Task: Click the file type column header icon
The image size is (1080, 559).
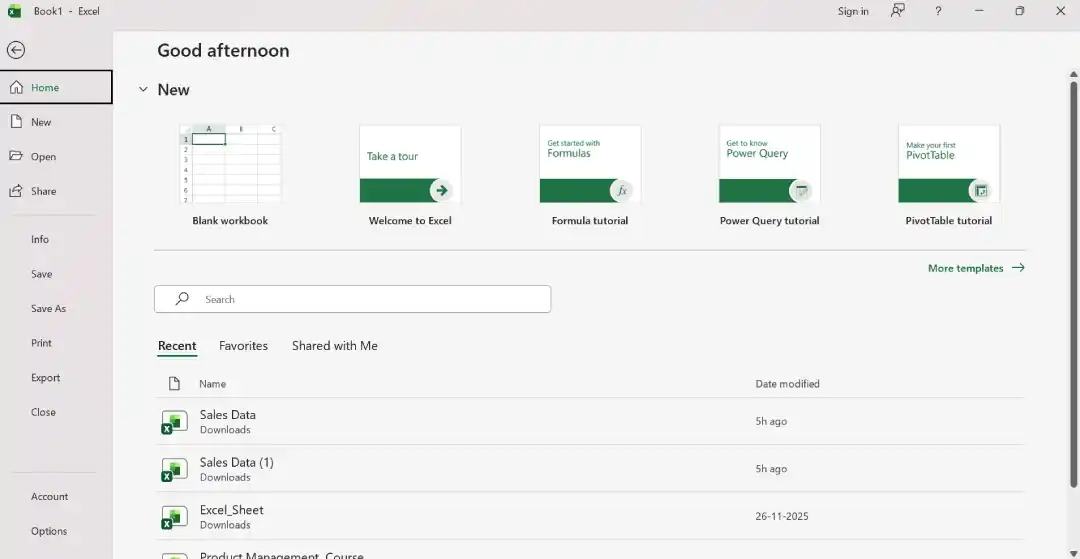Action: tap(174, 383)
